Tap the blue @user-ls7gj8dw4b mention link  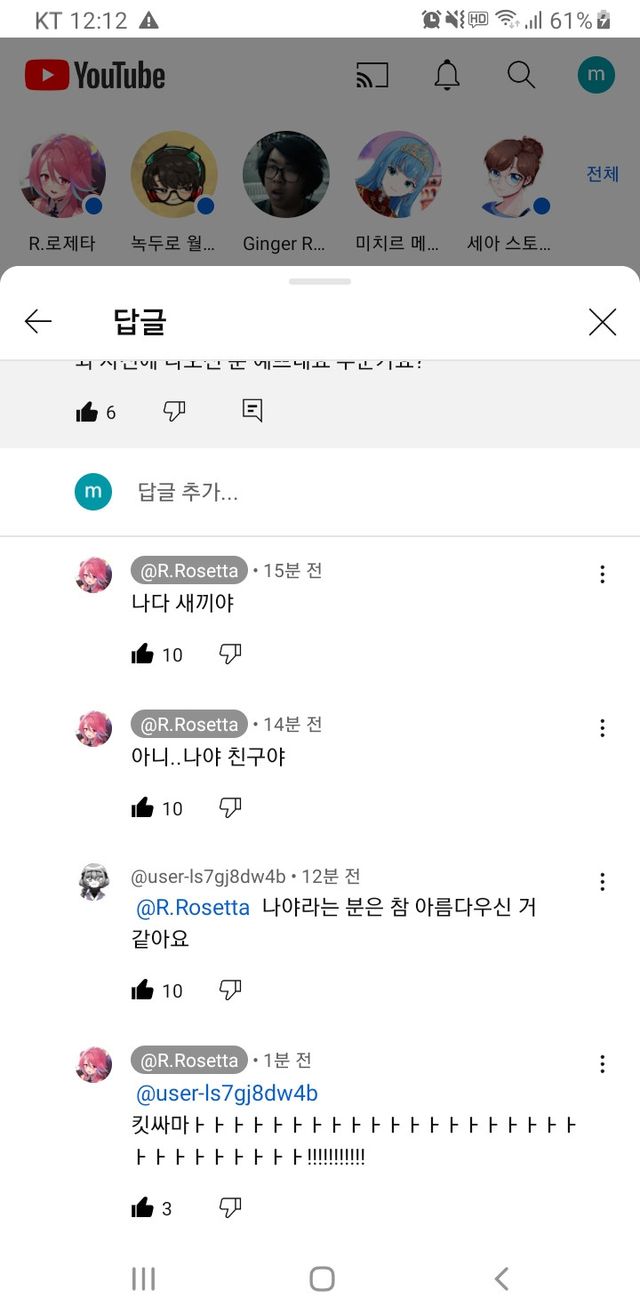[x=227, y=1093]
